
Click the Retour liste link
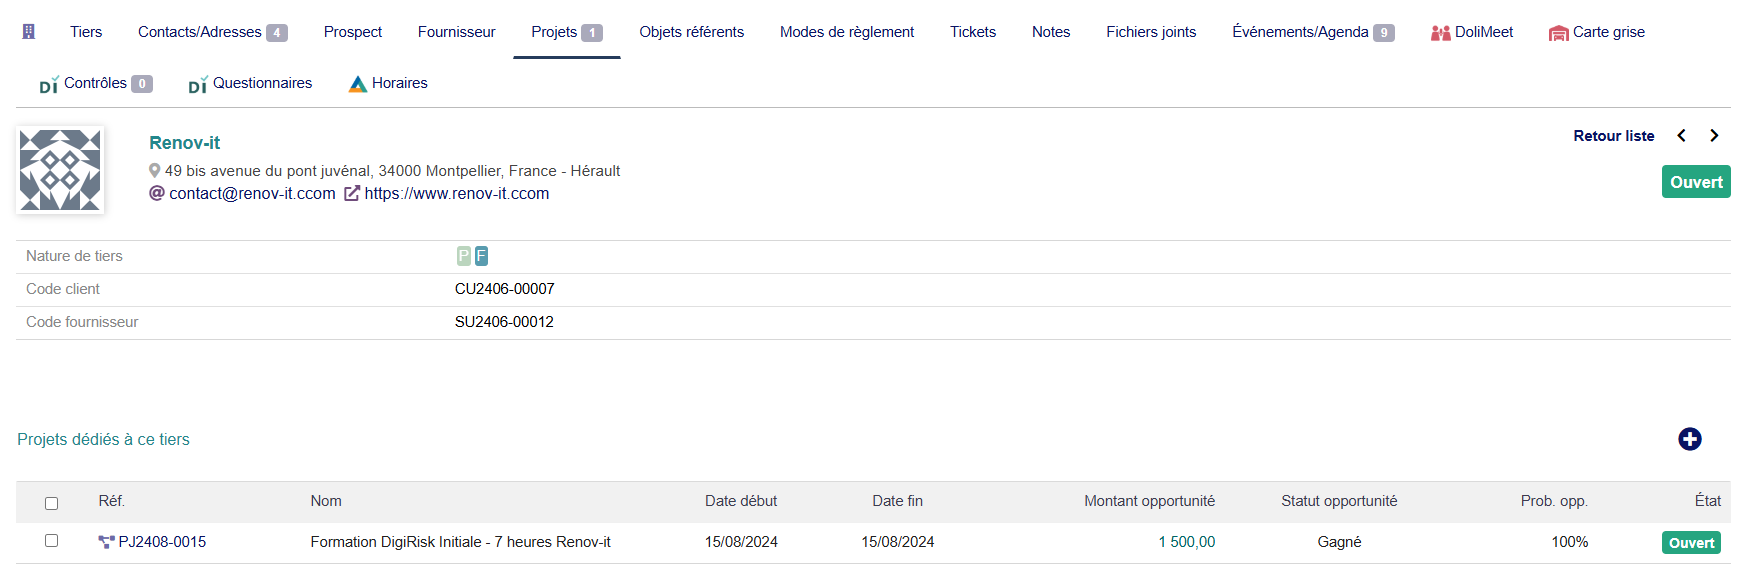tap(1614, 136)
